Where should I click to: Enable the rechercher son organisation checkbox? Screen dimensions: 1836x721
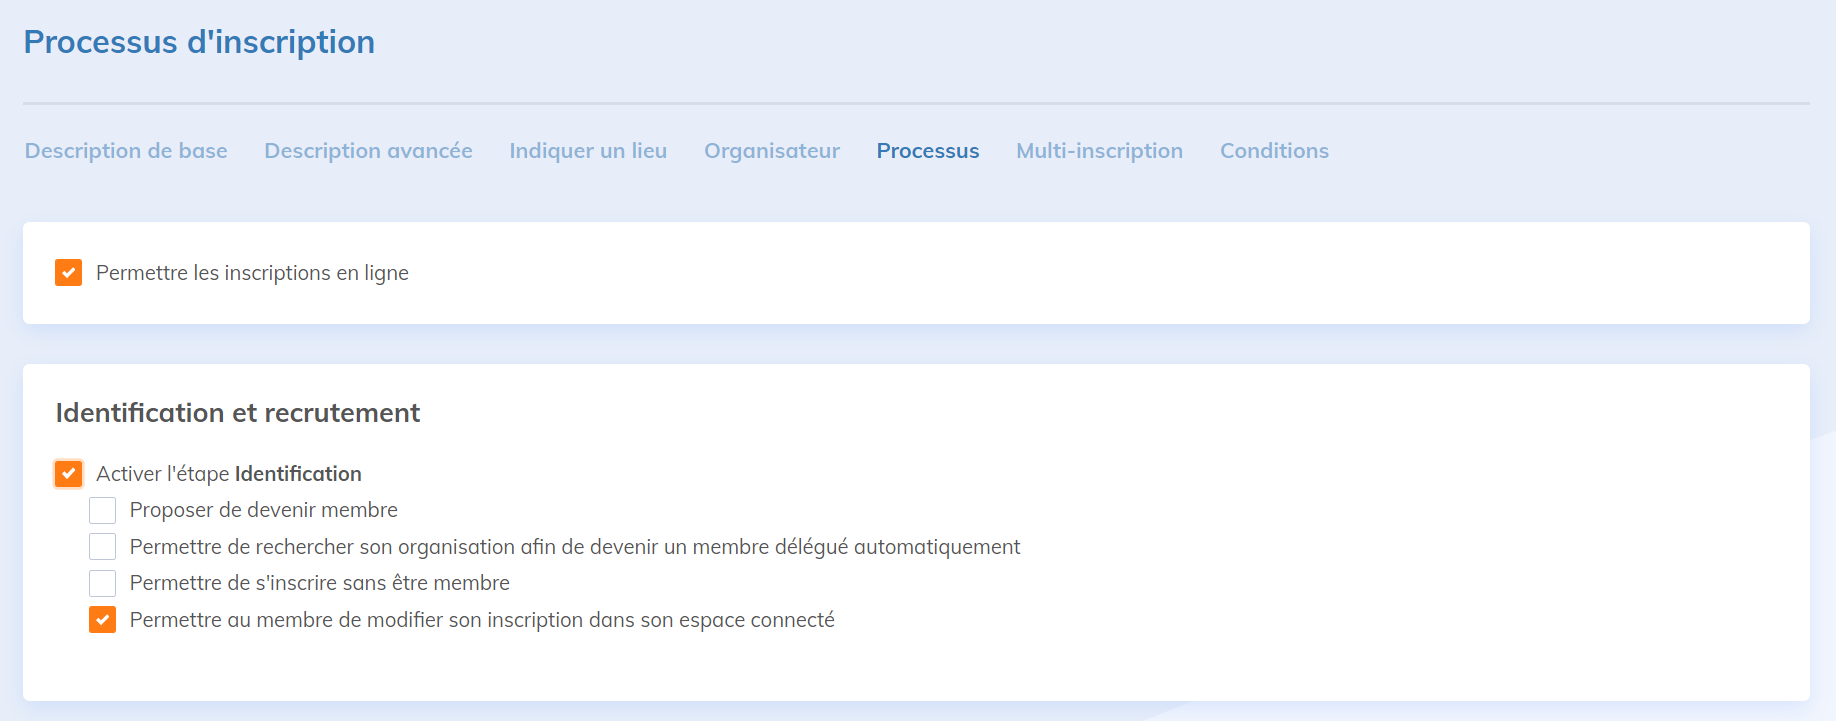click(103, 547)
